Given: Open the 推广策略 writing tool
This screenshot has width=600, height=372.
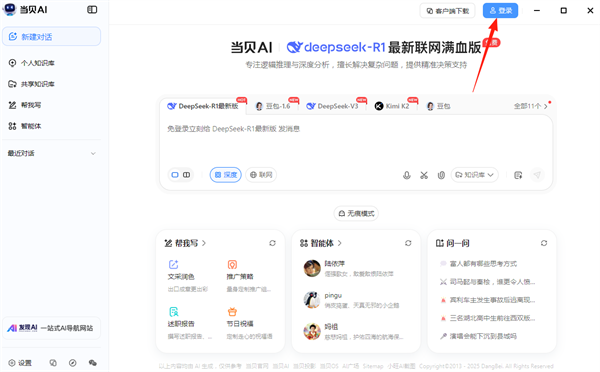Looking at the screenshot, I should coord(249,277).
